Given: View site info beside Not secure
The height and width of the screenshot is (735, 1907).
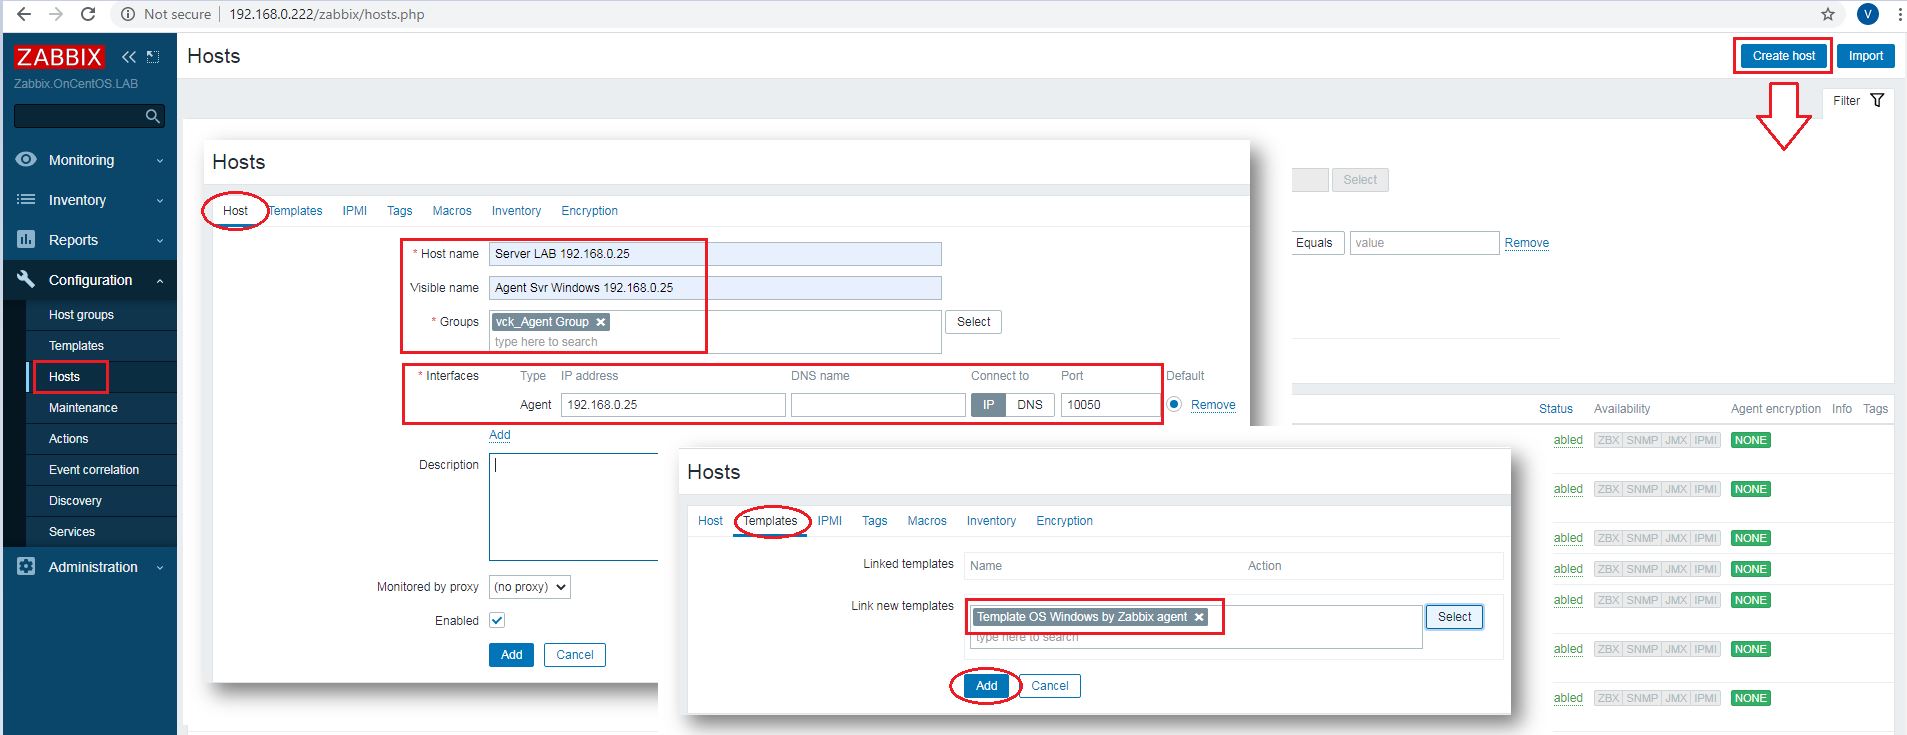Looking at the screenshot, I should tap(128, 14).
